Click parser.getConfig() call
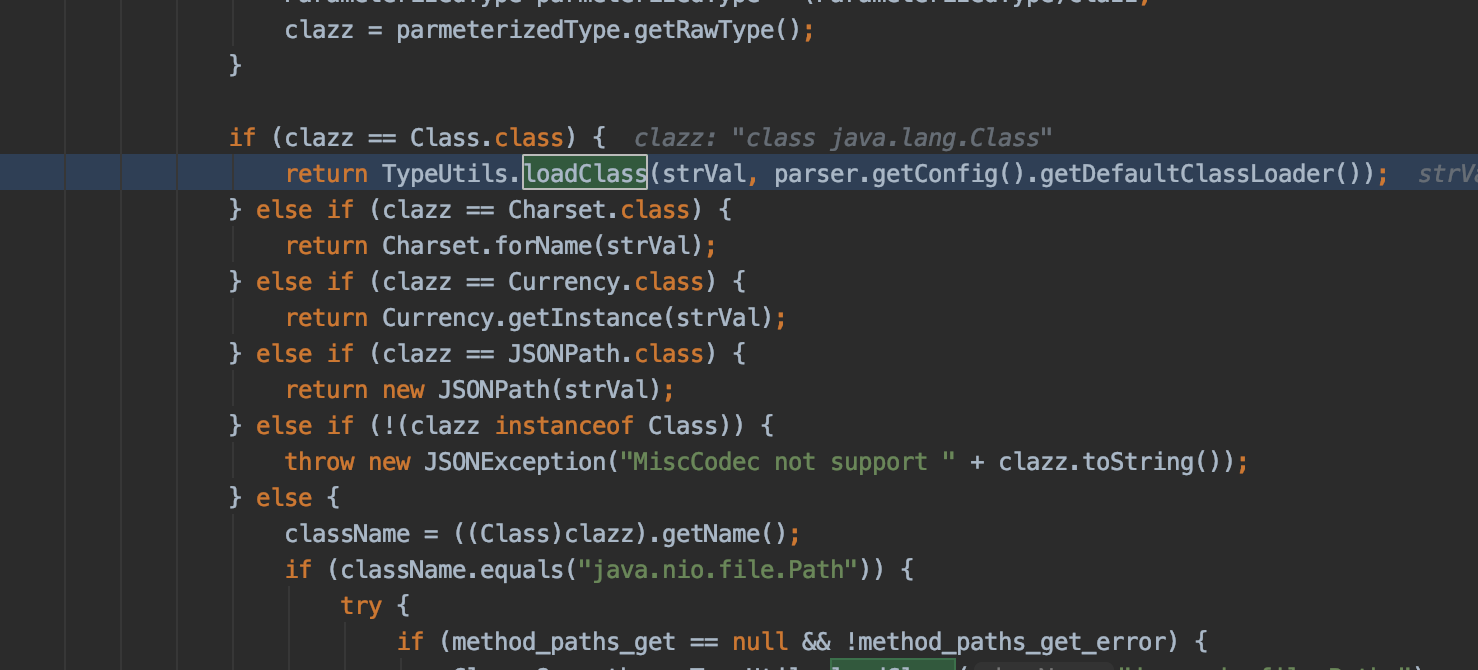The height and width of the screenshot is (670, 1478). [x=899, y=174]
